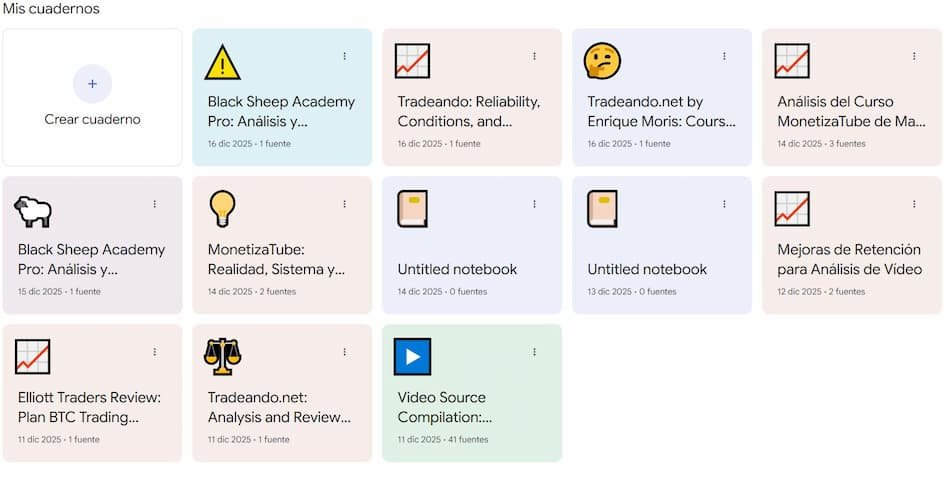
Task: Click the warning triangle notebook icon
Action: (222, 62)
